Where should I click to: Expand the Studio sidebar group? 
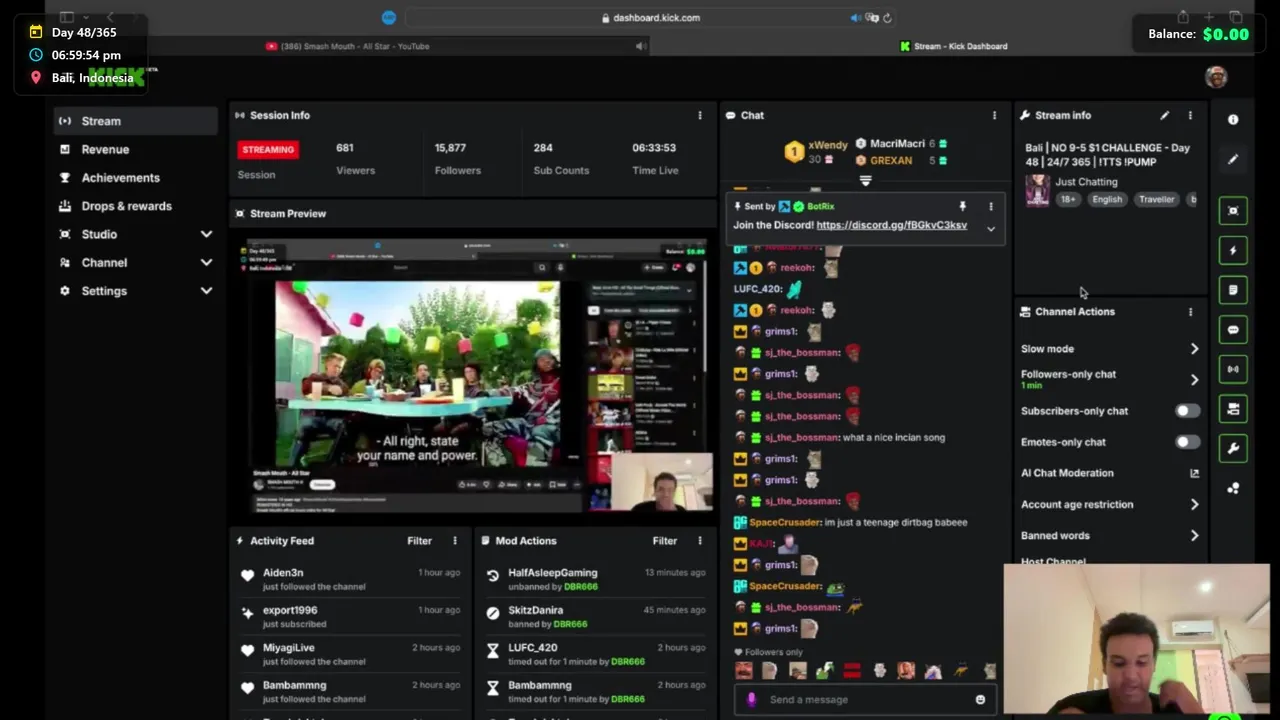135,234
